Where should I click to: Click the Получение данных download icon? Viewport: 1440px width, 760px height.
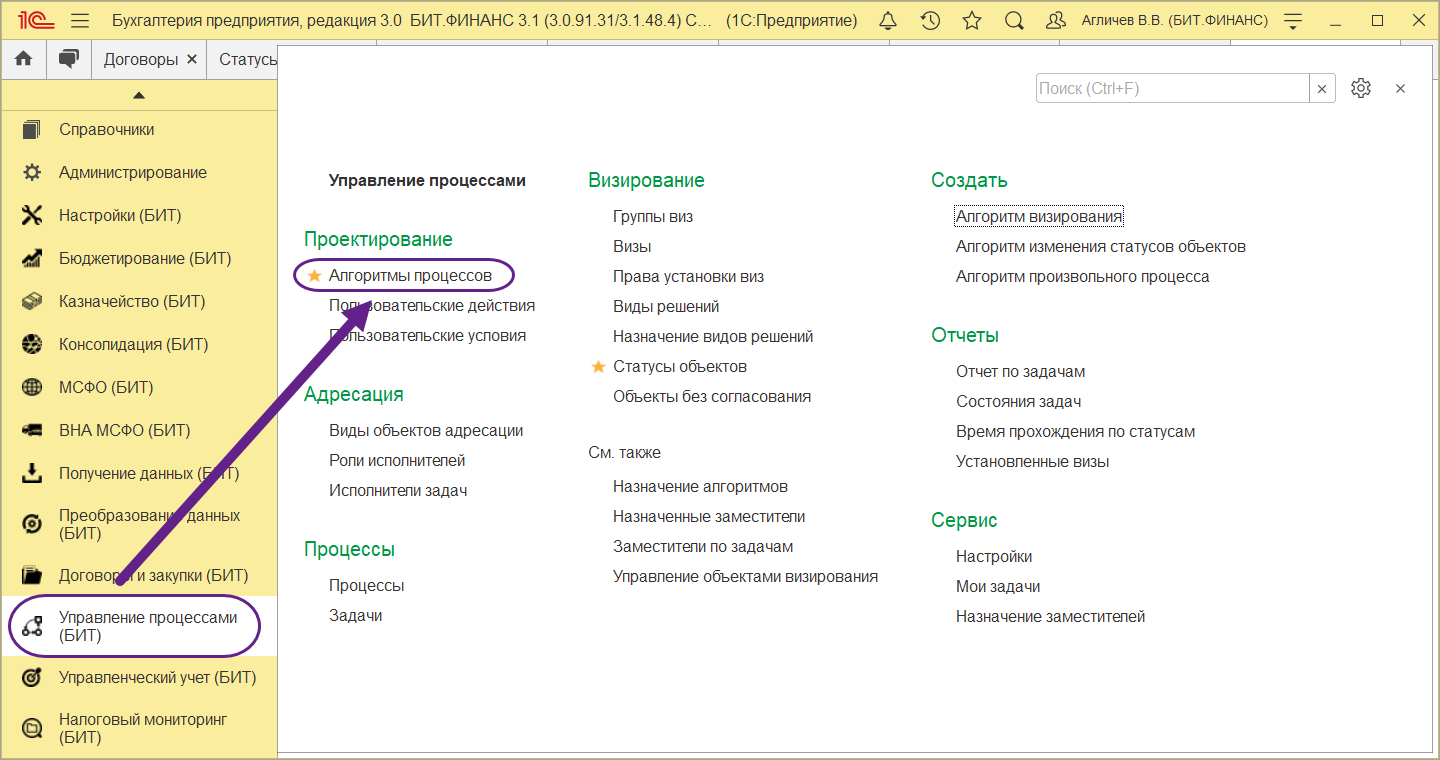coord(32,474)
